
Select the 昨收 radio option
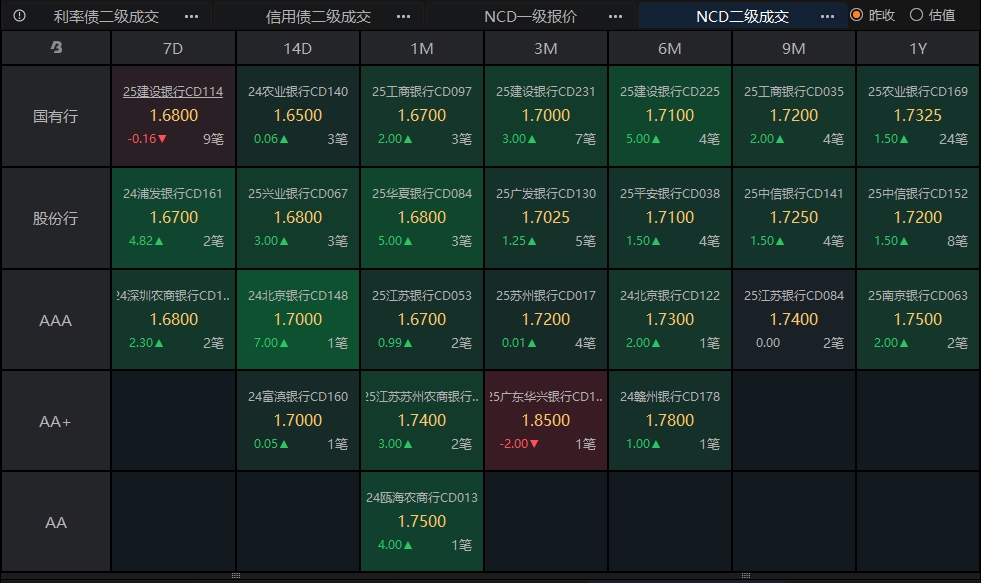point(873,15)
